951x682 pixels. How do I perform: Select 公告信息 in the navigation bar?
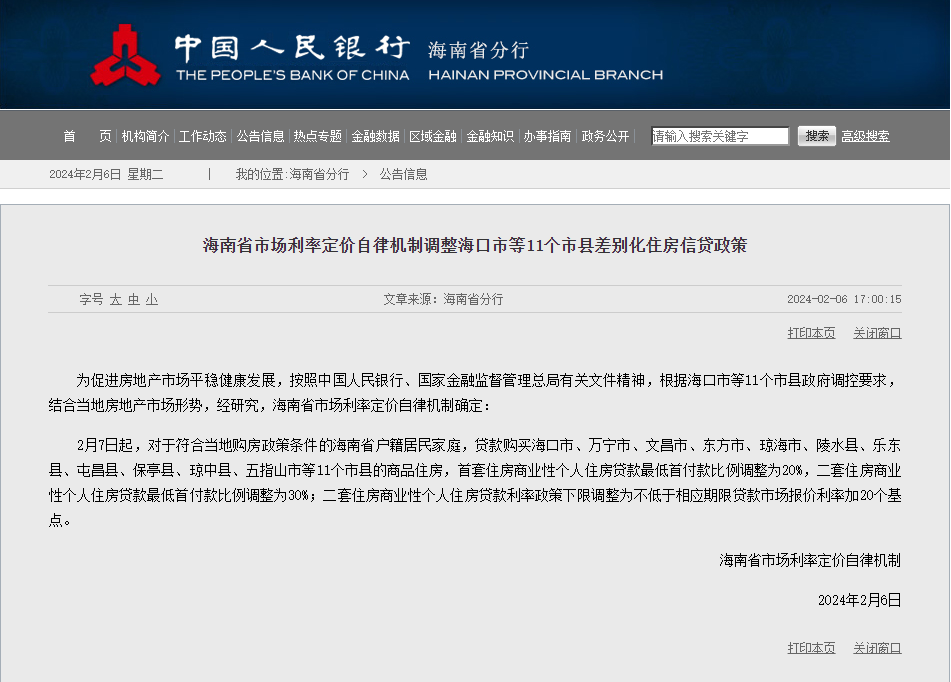(x=260, y=136)
